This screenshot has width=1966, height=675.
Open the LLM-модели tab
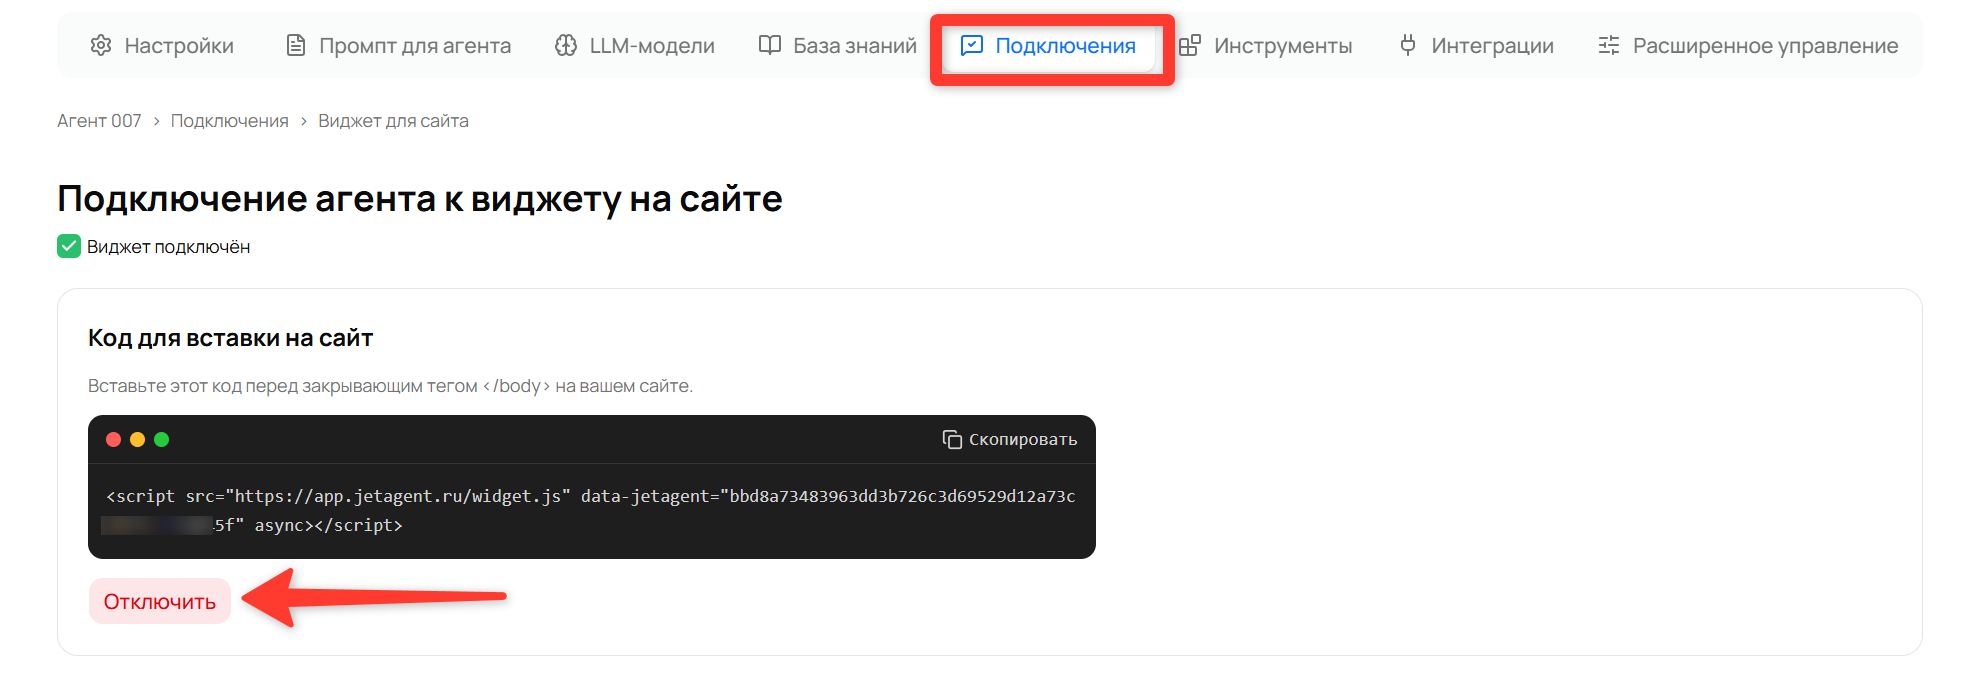click(x=635, y=46)
